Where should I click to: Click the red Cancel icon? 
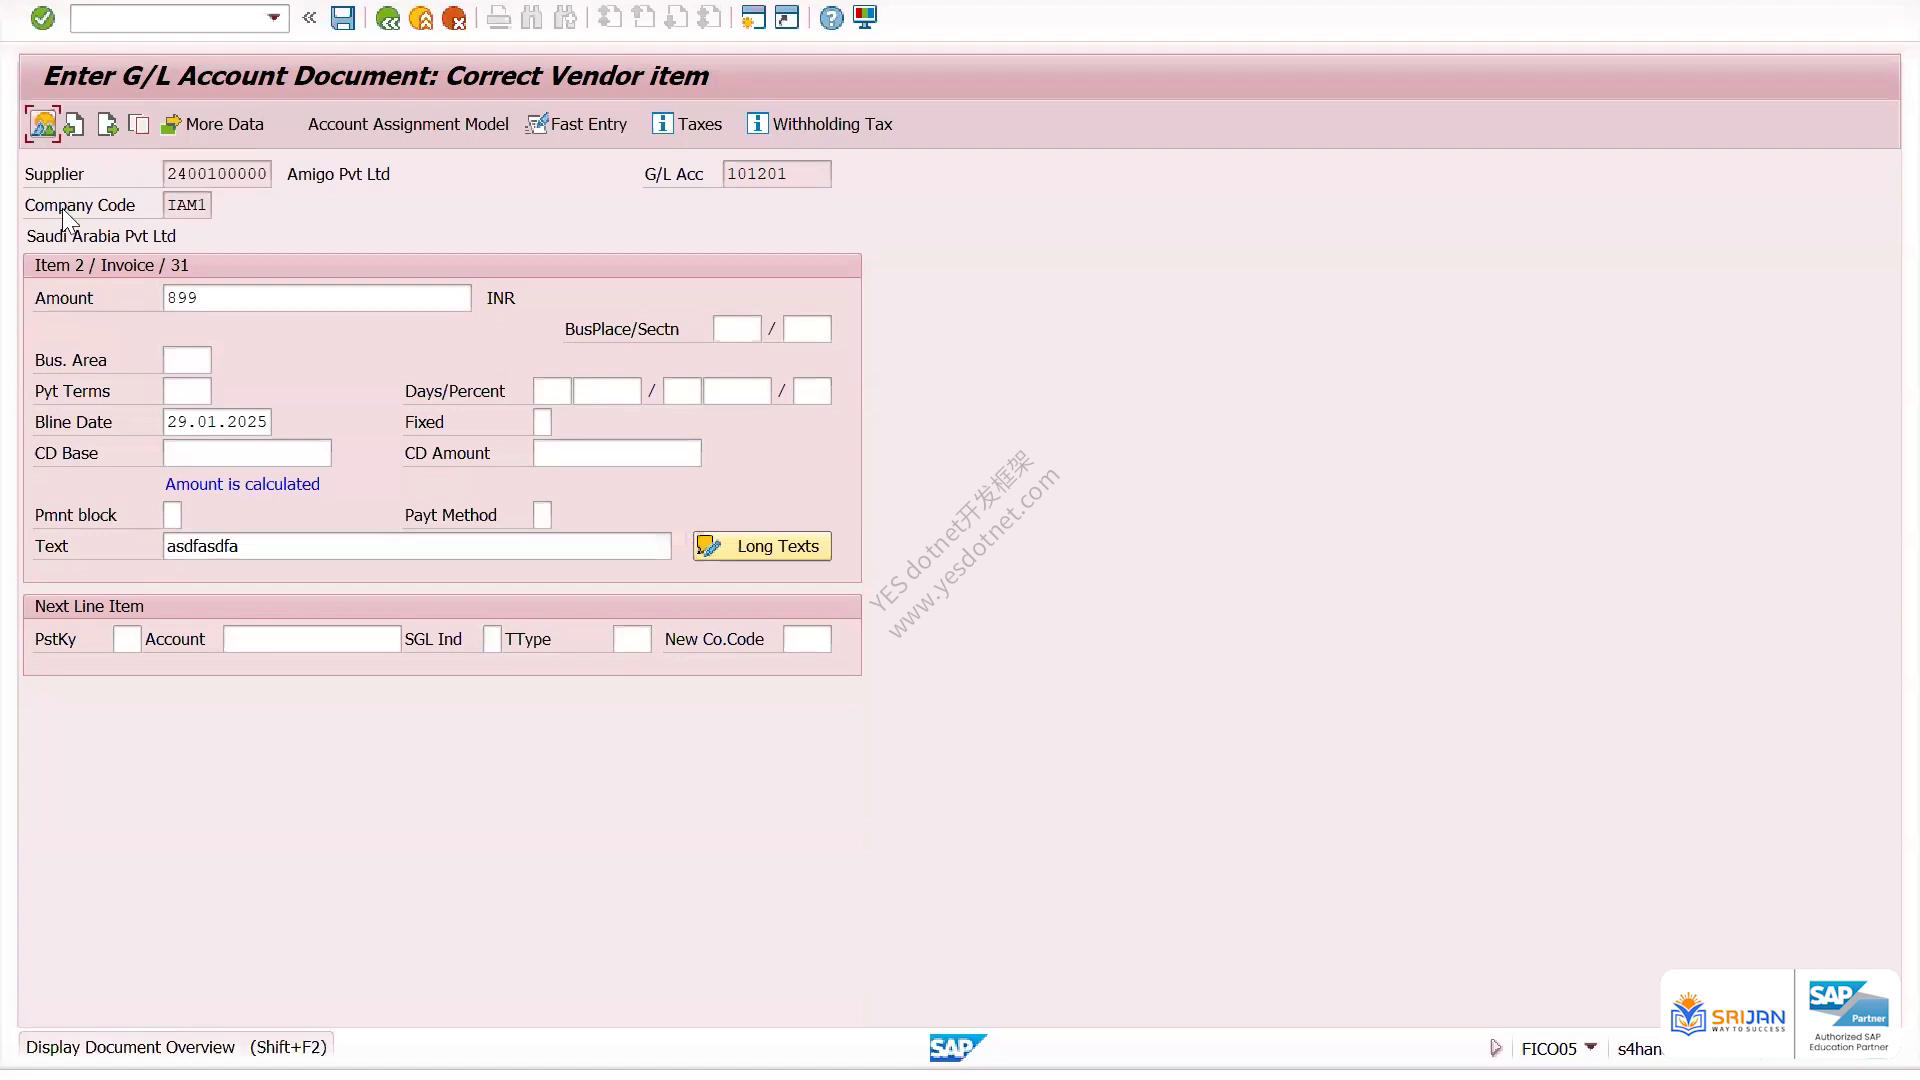pyautogui.click(x=454, y=18)
